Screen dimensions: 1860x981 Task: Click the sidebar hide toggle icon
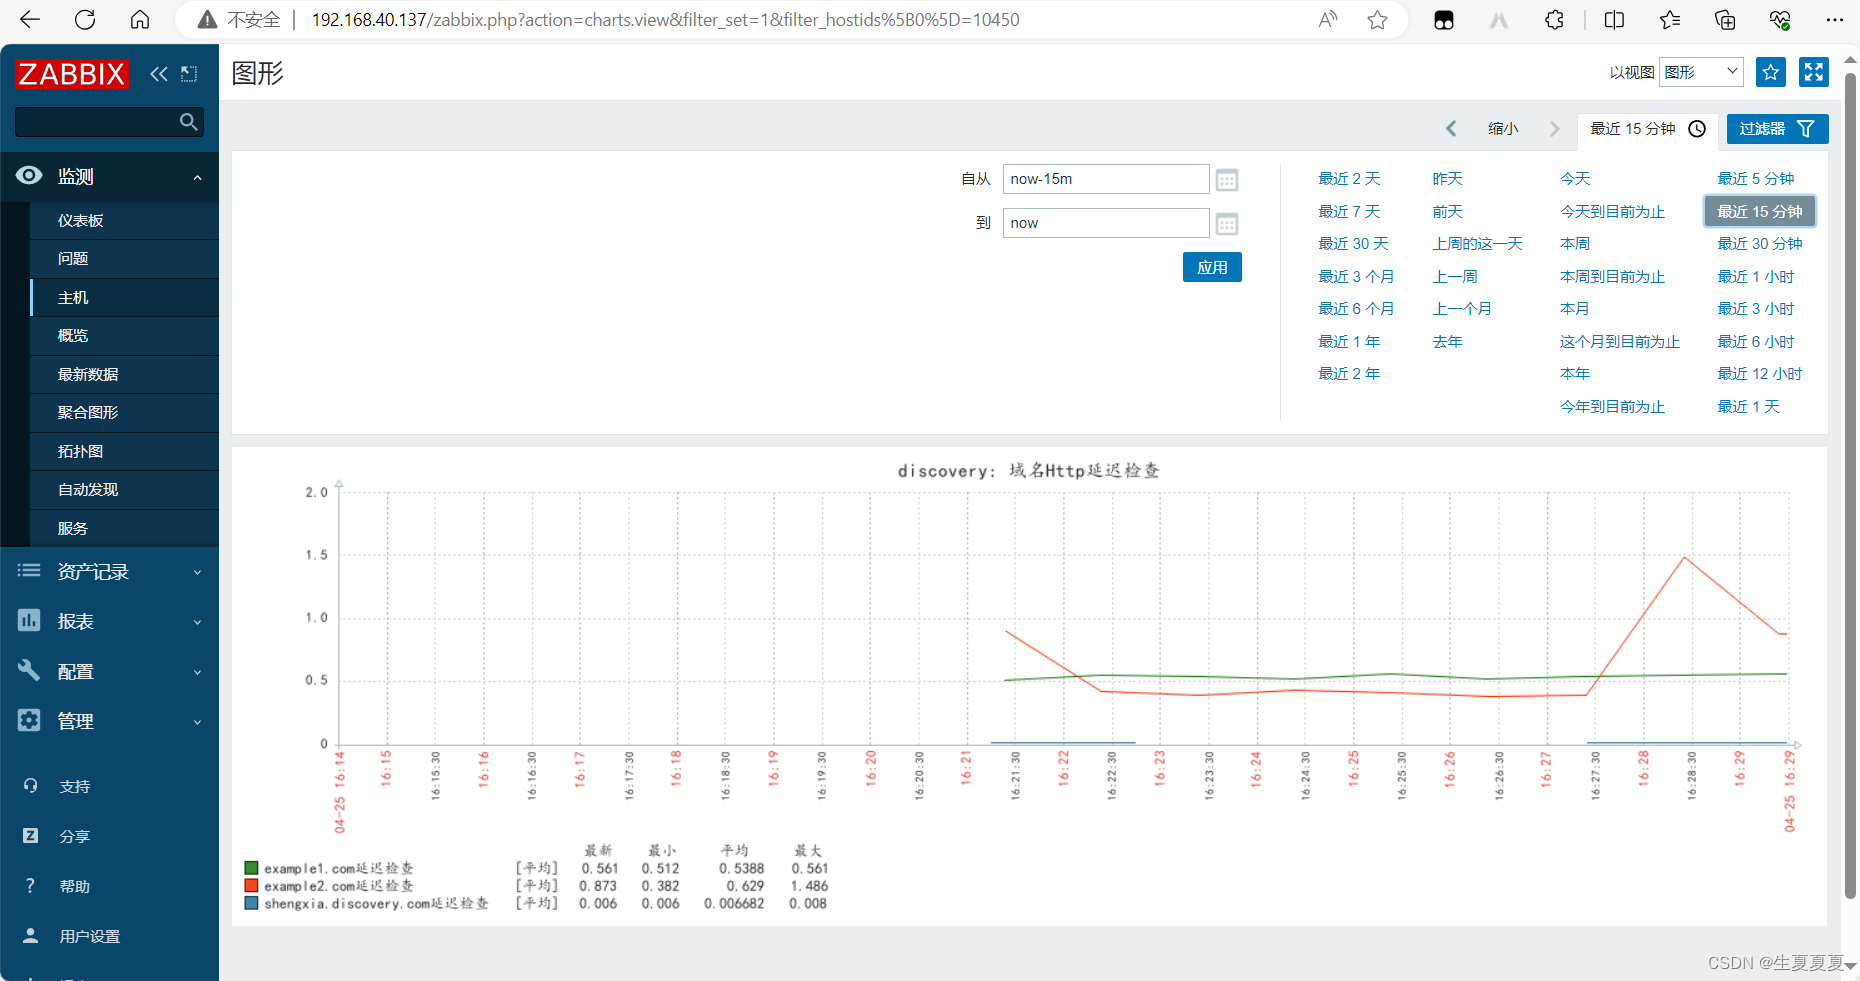pyautogui.click(x=189, y=74)
